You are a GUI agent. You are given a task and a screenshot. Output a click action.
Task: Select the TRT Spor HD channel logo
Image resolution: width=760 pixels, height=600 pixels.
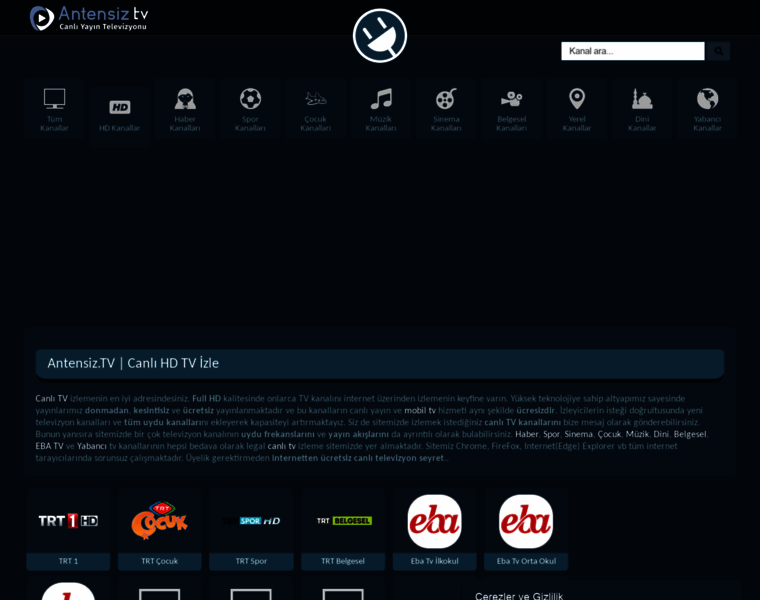251,521
